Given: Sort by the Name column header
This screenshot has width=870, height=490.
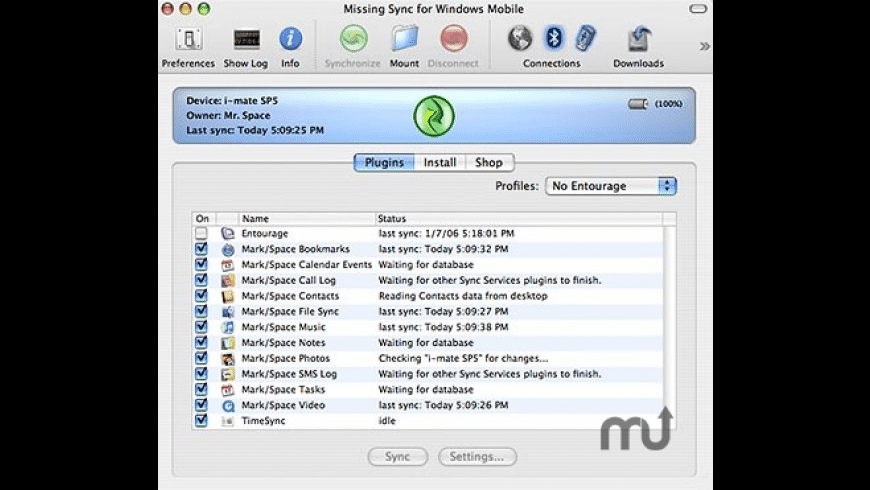Looking at the screenshot, I should click(x=307, y=219).
